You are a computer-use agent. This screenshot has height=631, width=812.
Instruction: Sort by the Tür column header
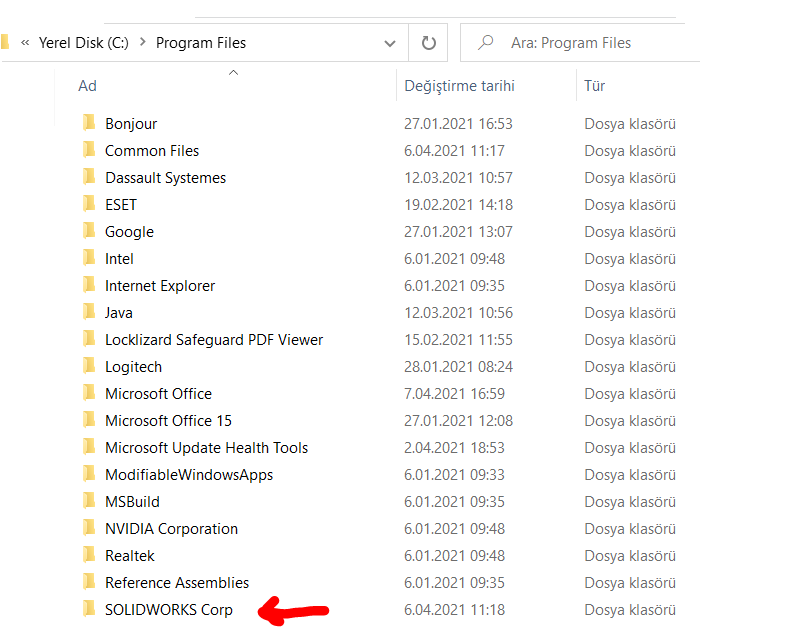(x=594, y=86)
